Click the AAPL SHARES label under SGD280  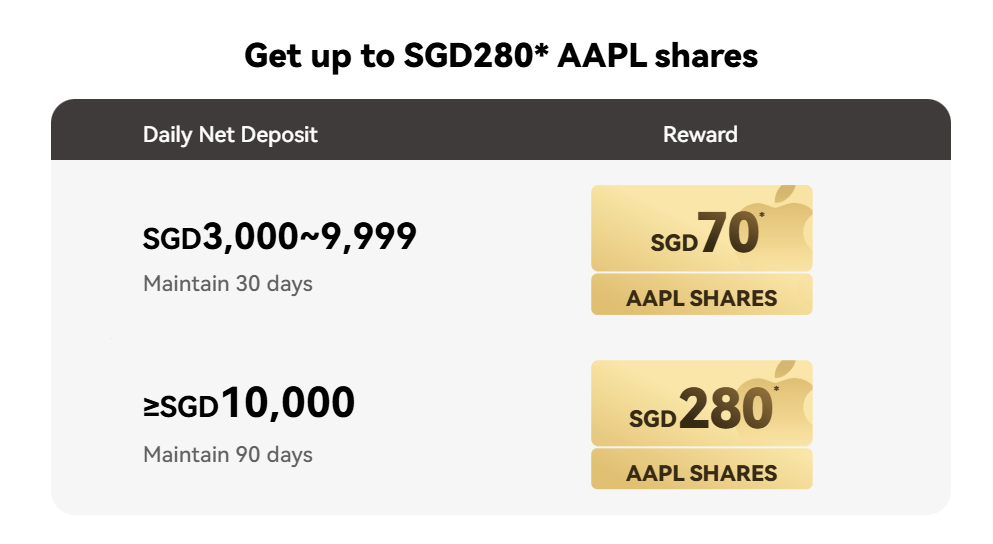click(701, 472)
